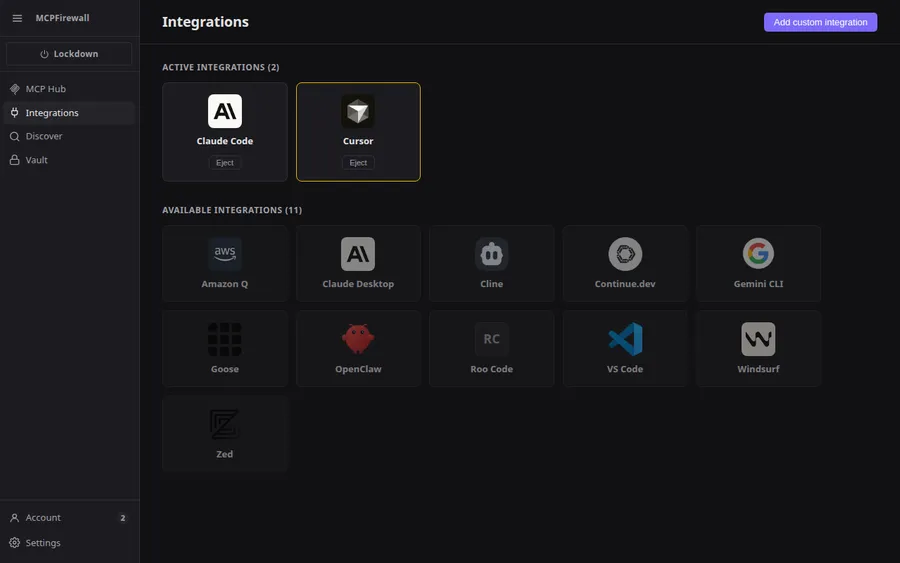Click the Cline label
This screenshot has height=563, width=900.
492,284
